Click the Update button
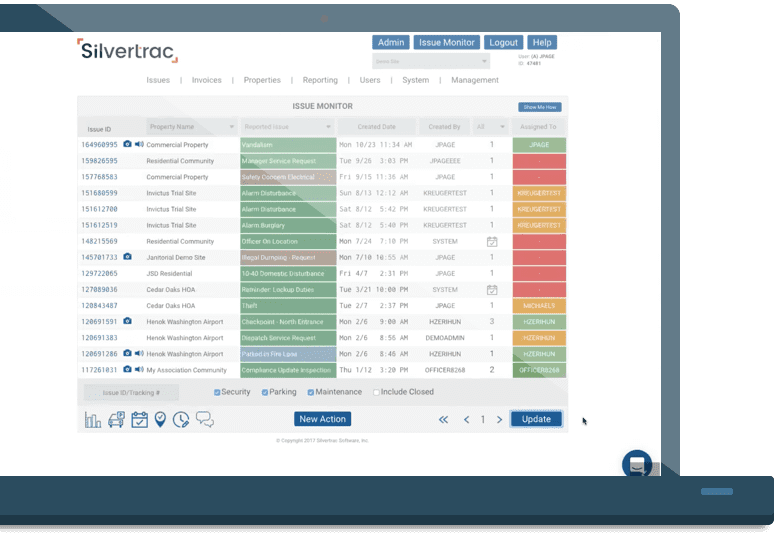Image resolution: width=777 pixels, height=538 pixels. tap(536, 419)
